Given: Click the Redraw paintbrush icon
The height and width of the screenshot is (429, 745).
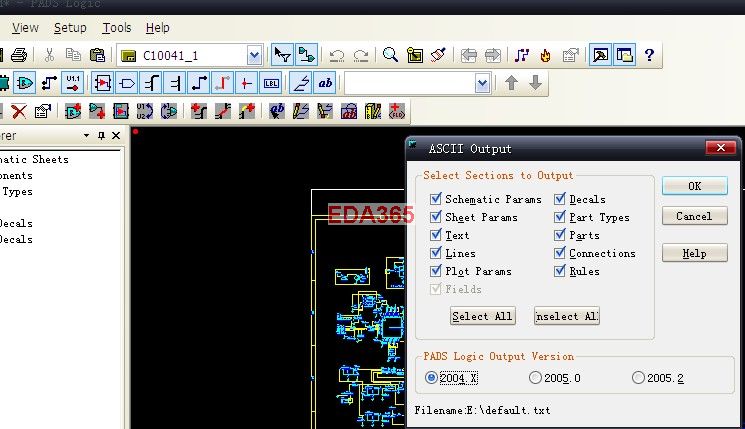Looking at the screenshot, I should coord(439,55).
